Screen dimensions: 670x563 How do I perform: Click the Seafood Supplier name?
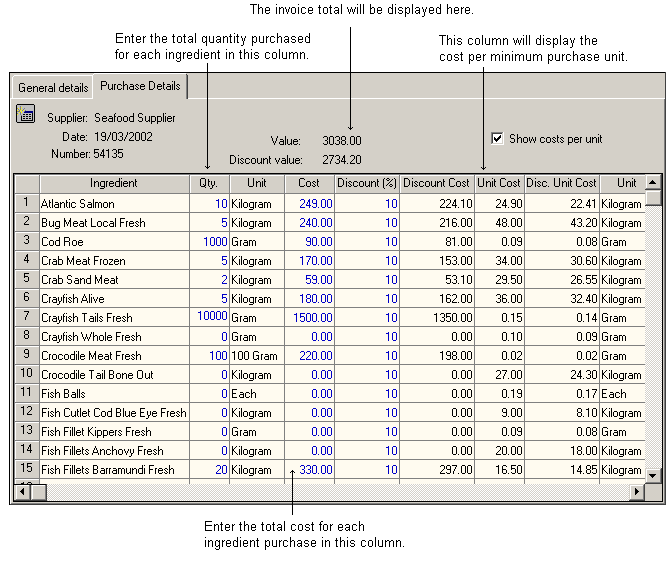135,118
